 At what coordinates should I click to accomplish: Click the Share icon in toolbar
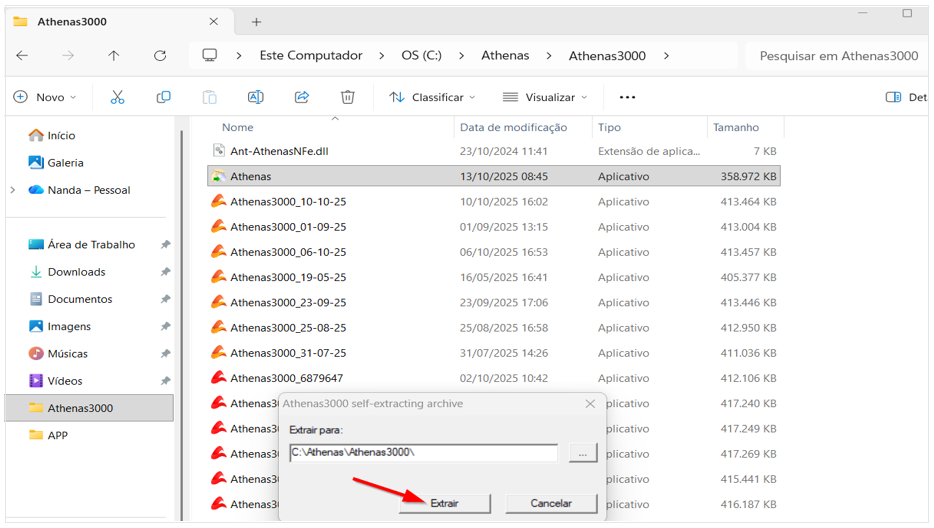(x=301, y=97)
